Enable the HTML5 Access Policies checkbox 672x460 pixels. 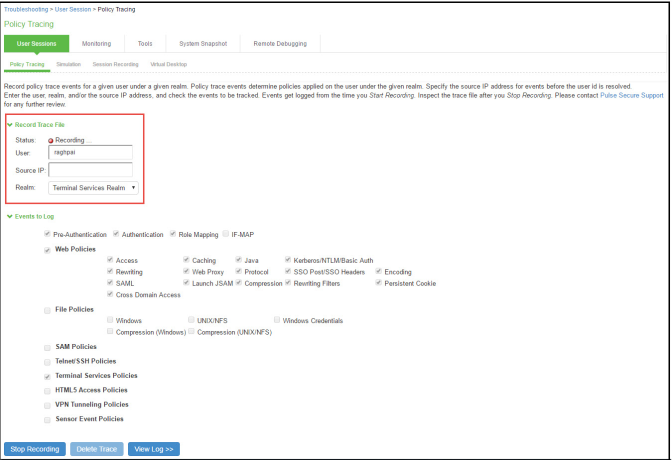point(47,391)
